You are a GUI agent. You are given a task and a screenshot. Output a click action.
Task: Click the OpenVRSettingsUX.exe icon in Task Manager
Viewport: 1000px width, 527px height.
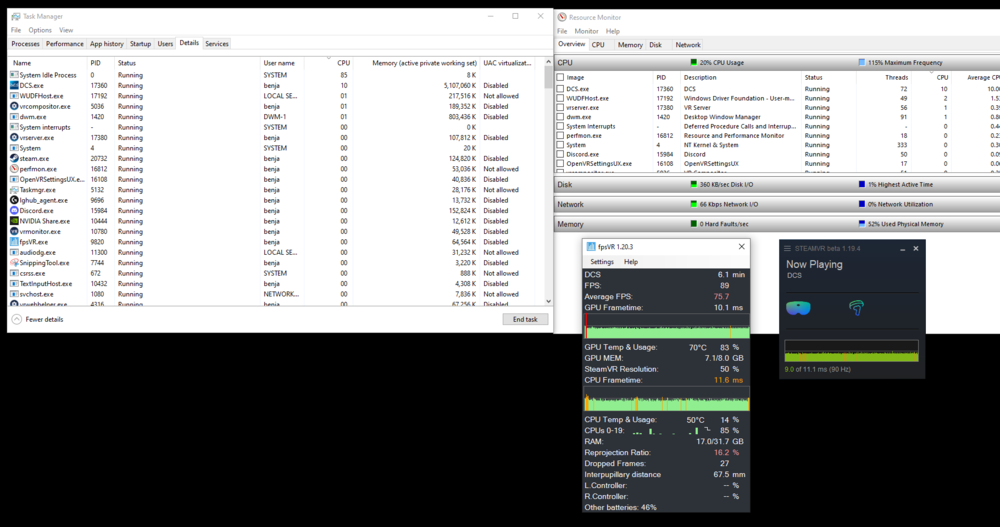14,179
